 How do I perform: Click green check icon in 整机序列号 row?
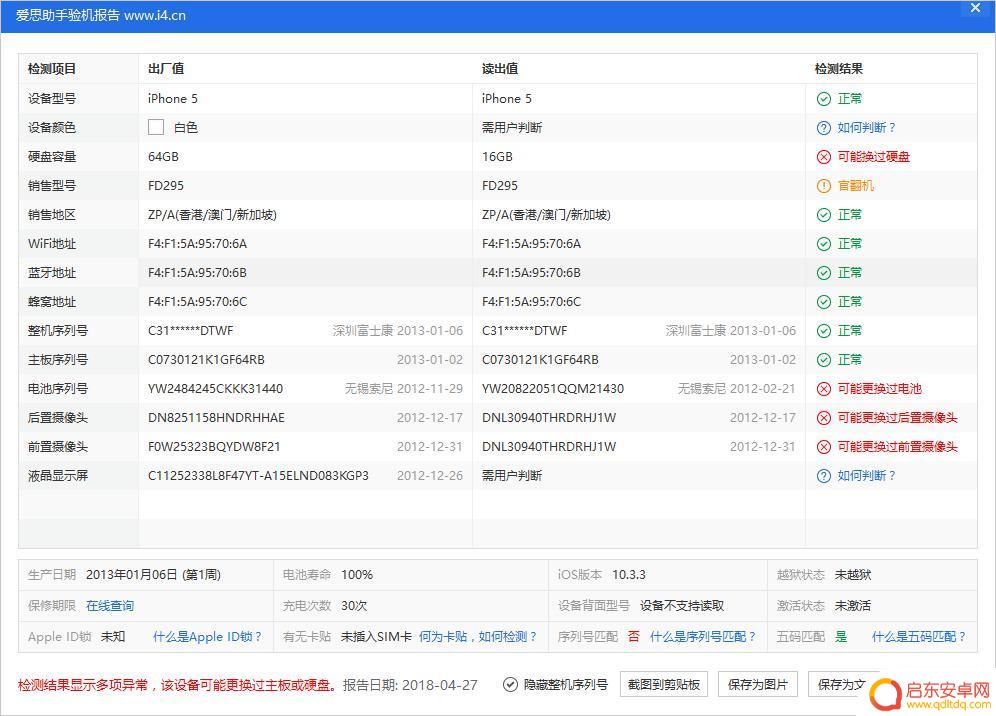click(823, 331)
